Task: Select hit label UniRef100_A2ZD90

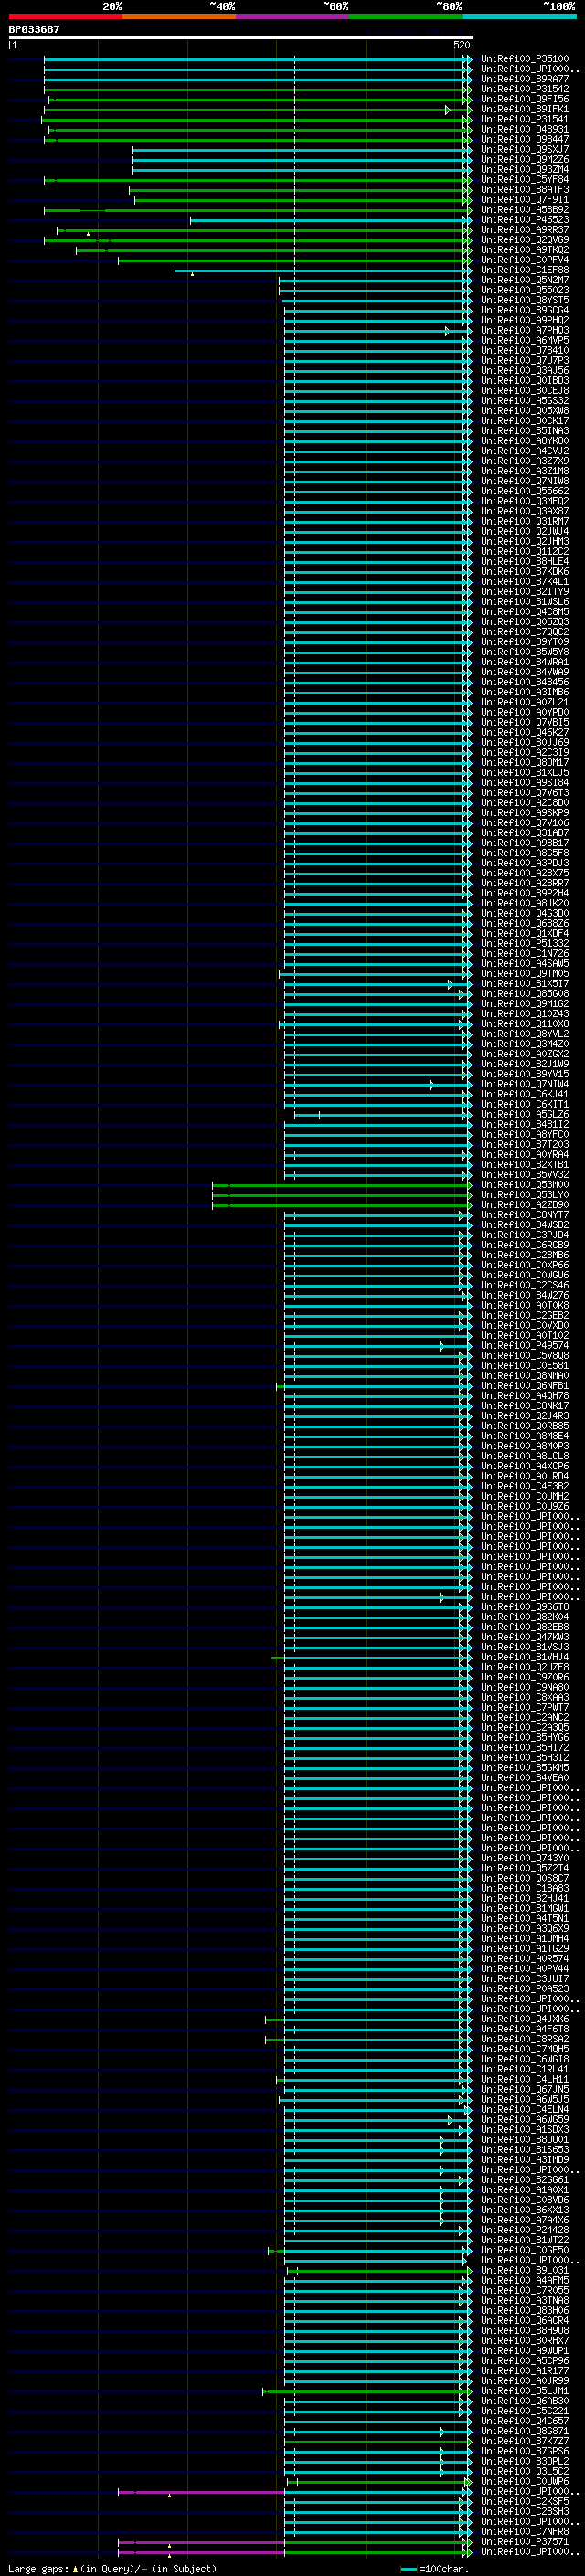Action: (x=525, y=1205)
